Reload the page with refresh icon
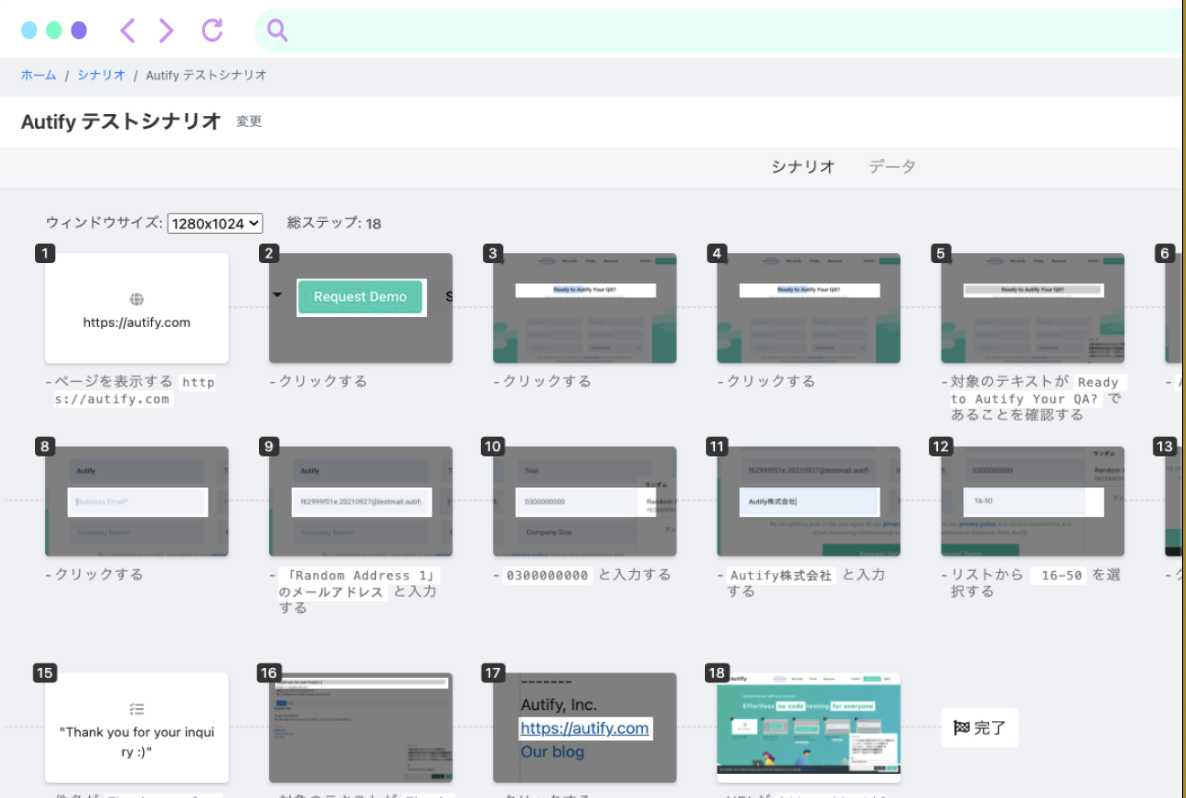The height and width of the screenshot is (798, 1186). pos(212,31)
